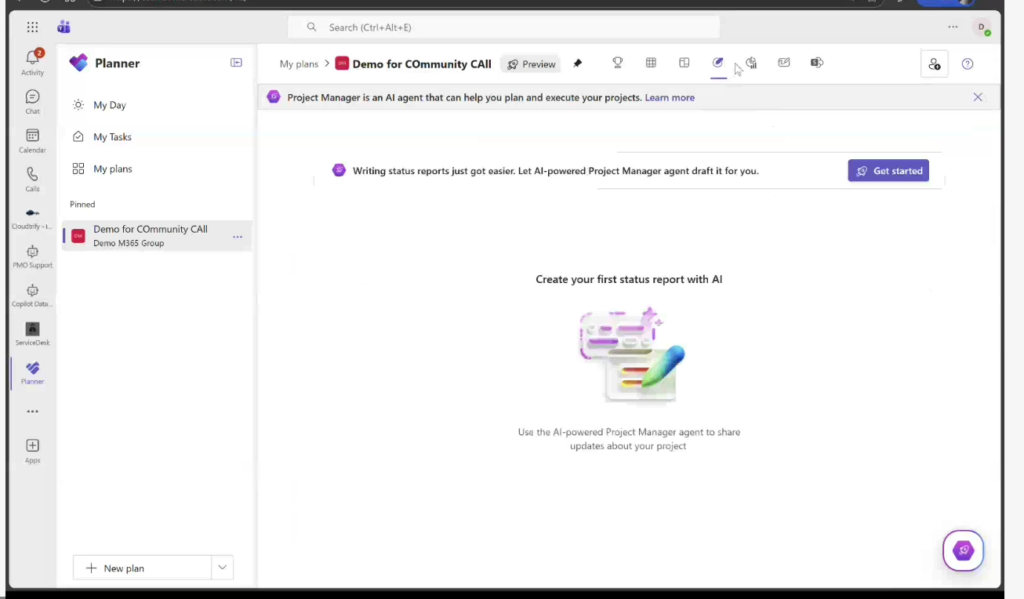Image resolution: width=1024 pixels, height=599 pixels.
Task: Open My Tasks in Planner pane
Action: click(x=157, y=137)
